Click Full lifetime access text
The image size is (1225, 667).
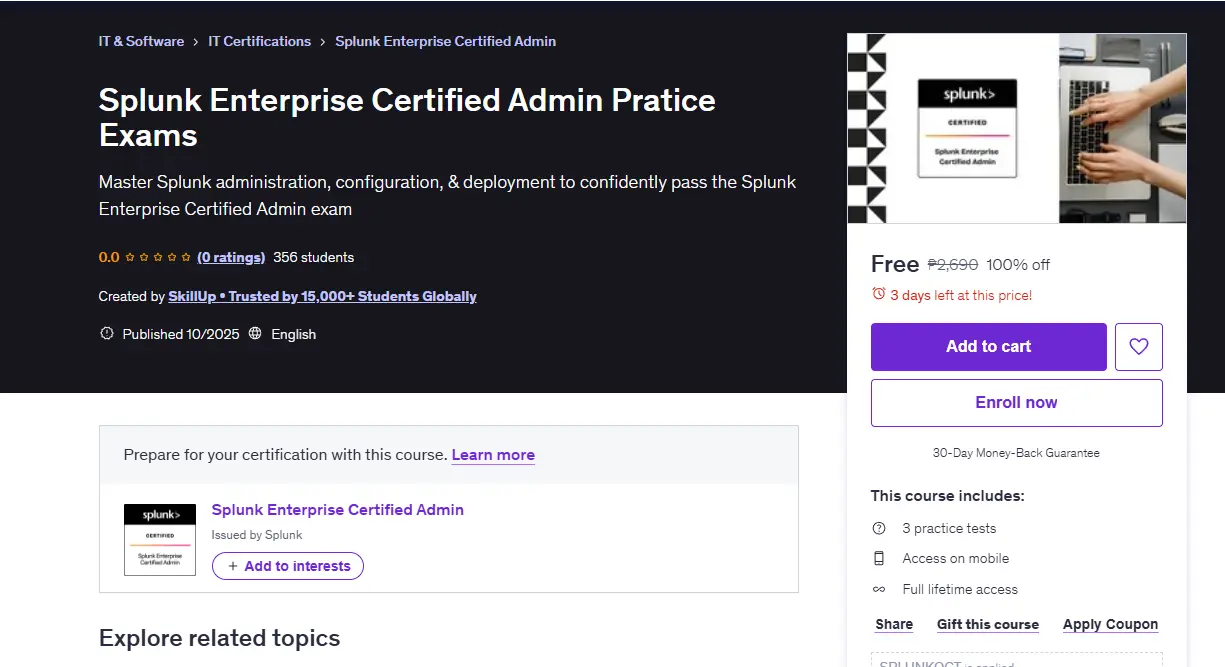[960, 589]
